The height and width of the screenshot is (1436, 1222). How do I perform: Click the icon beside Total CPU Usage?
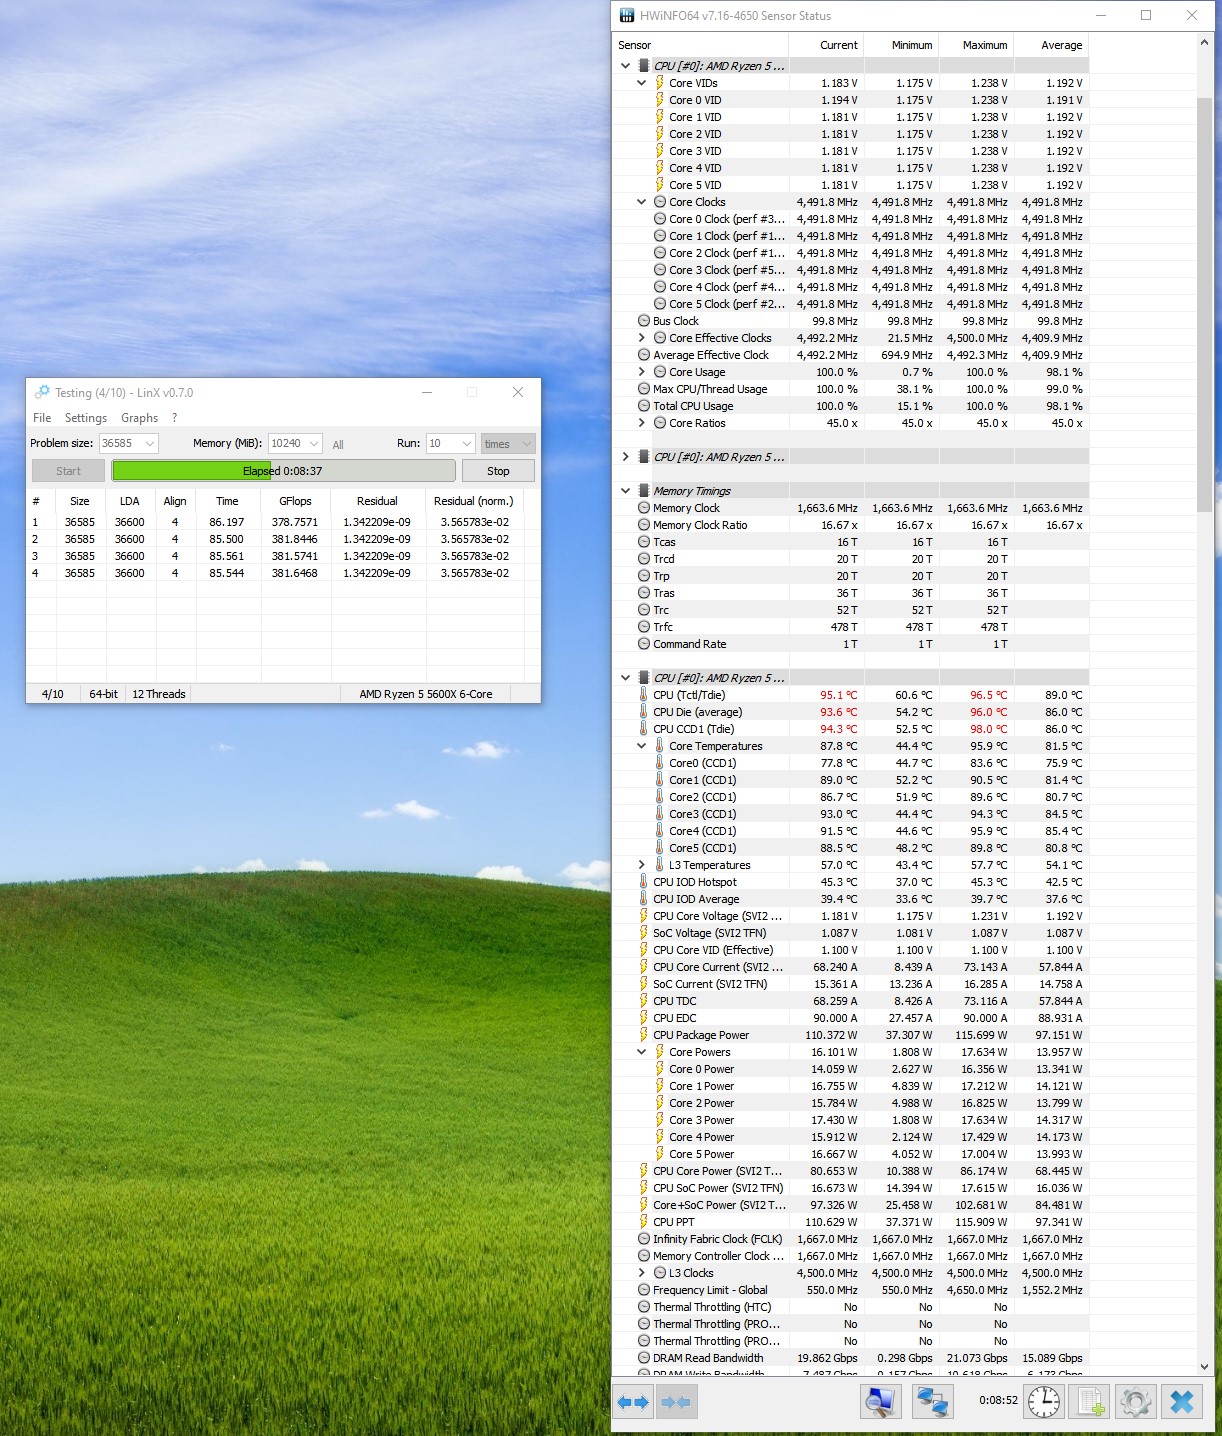(644, 406)
